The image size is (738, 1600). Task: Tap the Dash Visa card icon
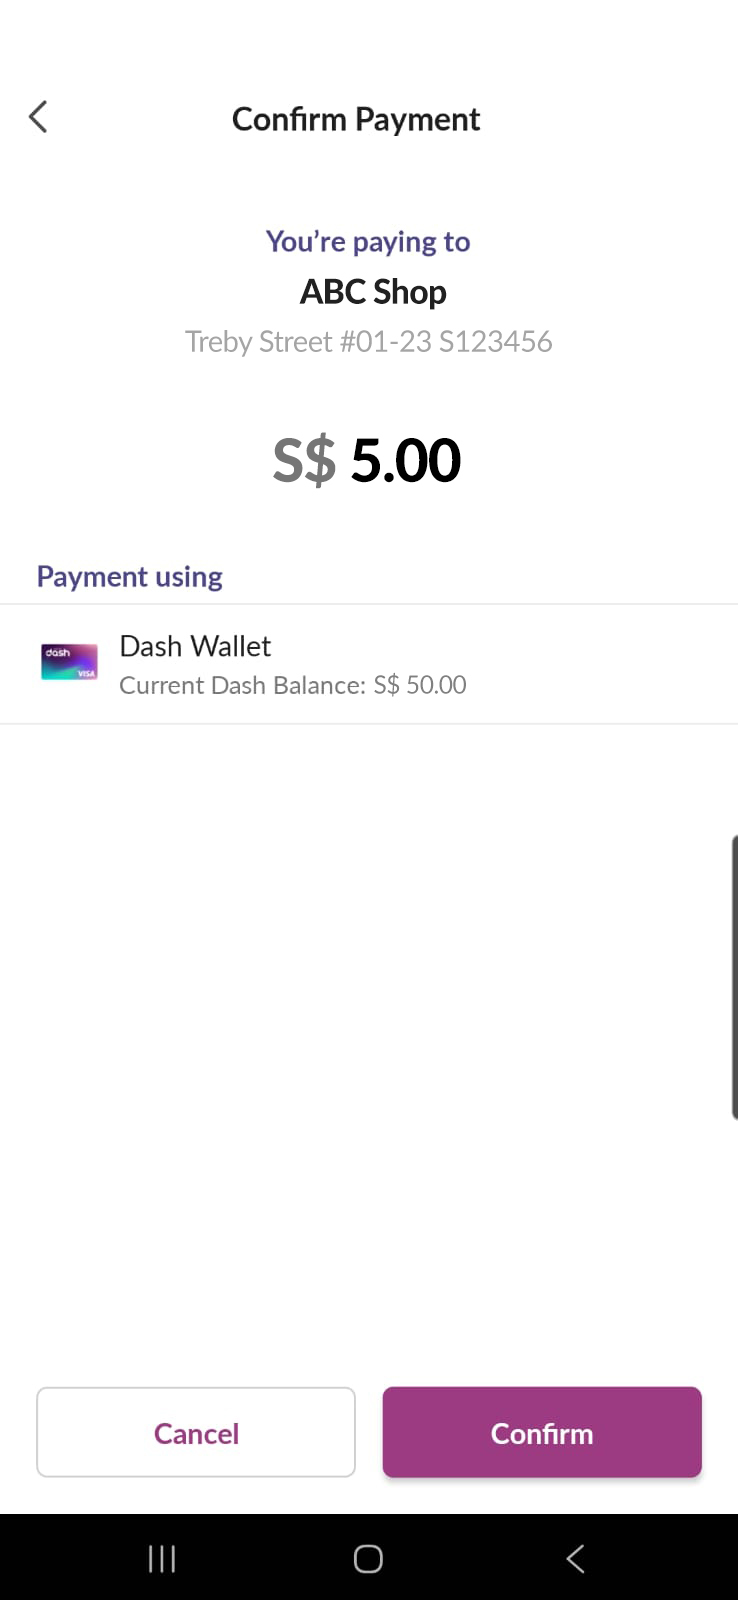69,662
